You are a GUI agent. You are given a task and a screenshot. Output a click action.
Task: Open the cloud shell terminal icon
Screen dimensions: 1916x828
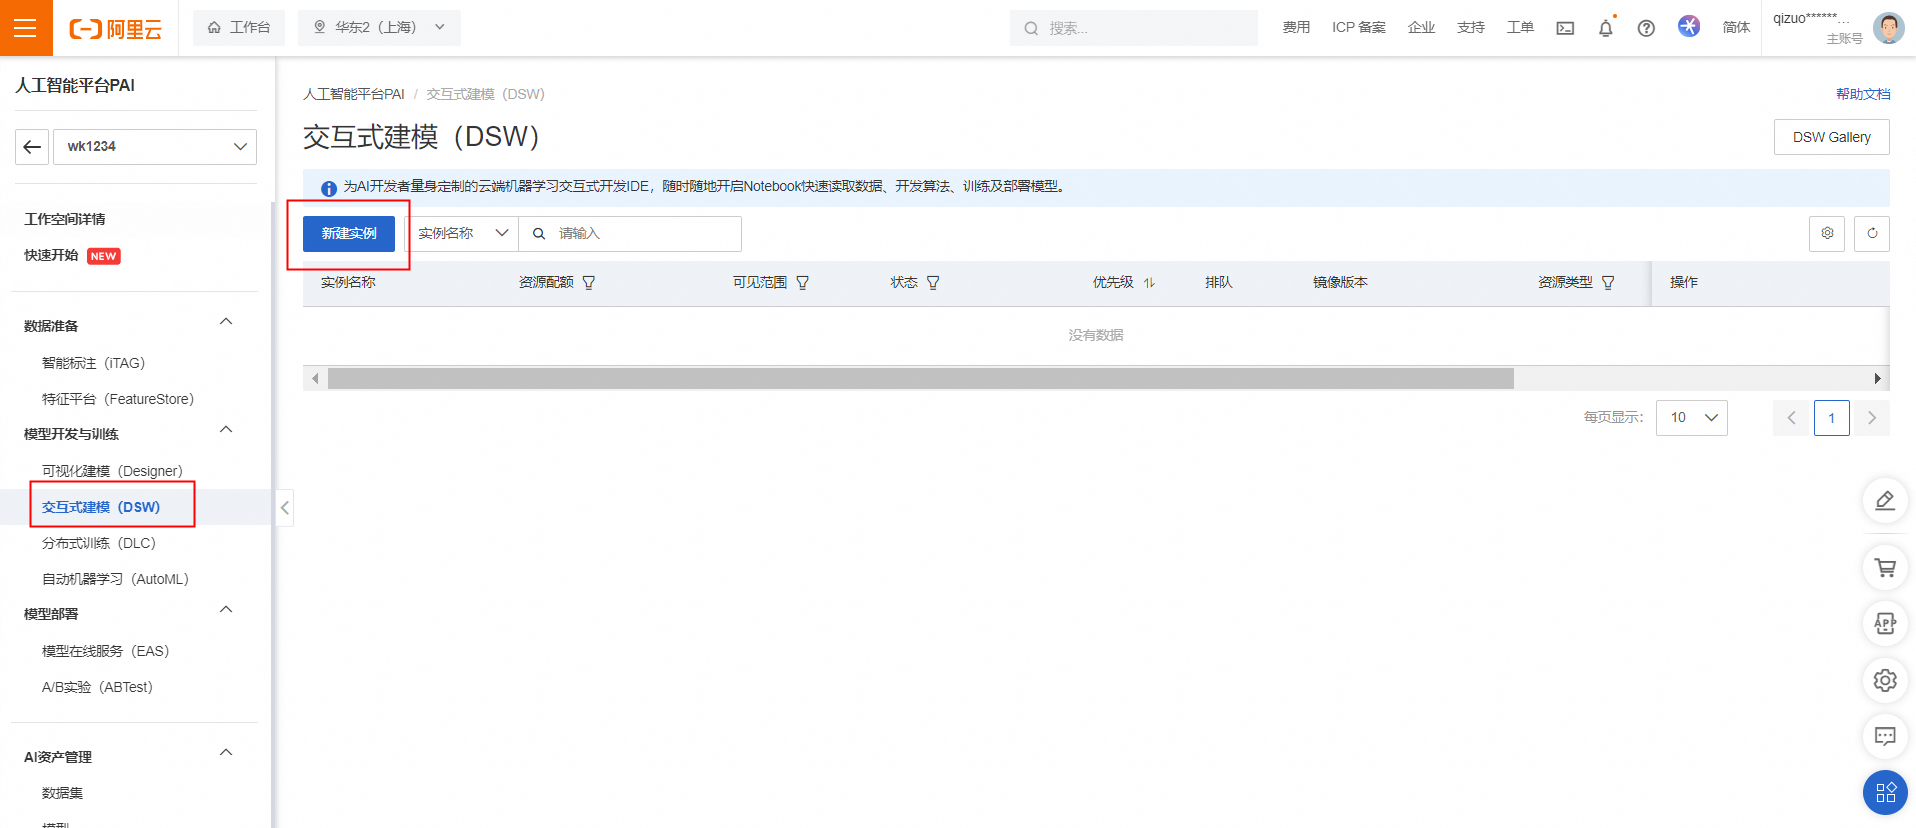[x=1565, y=28]
